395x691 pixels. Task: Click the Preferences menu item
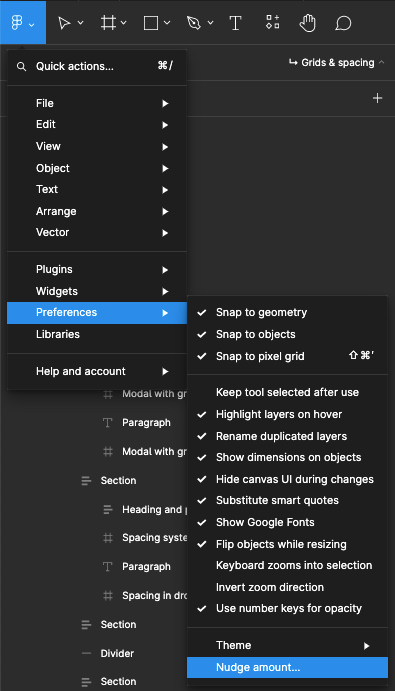[97, 312]
